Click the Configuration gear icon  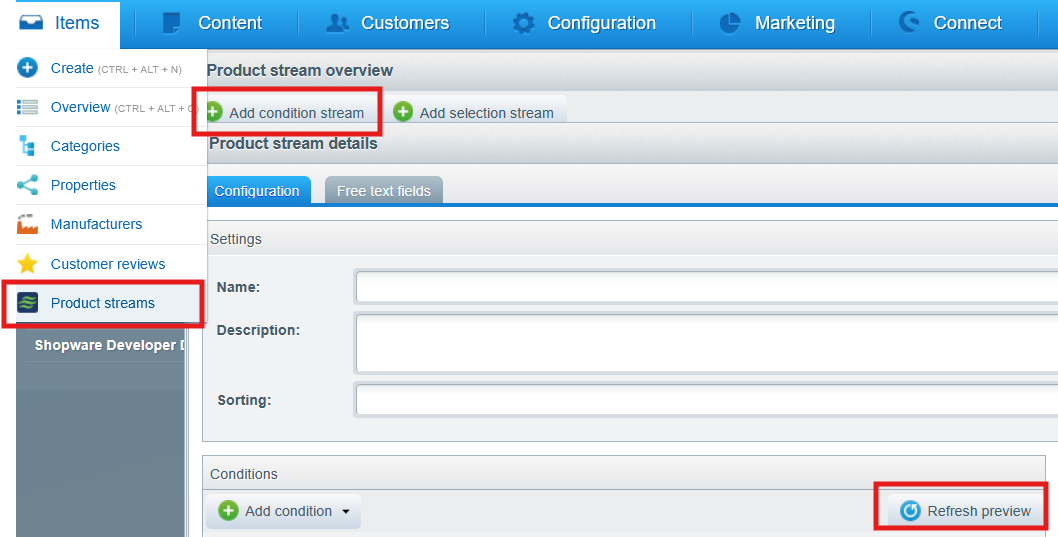pos(523,23)
